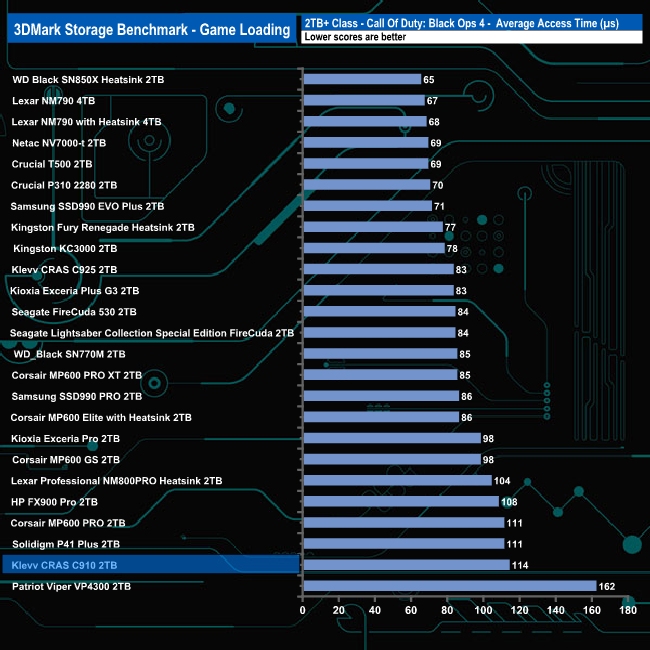Select the Solidigm P41 Plus 2TB label
The image size is (650, 650).
tap(66, 544)
